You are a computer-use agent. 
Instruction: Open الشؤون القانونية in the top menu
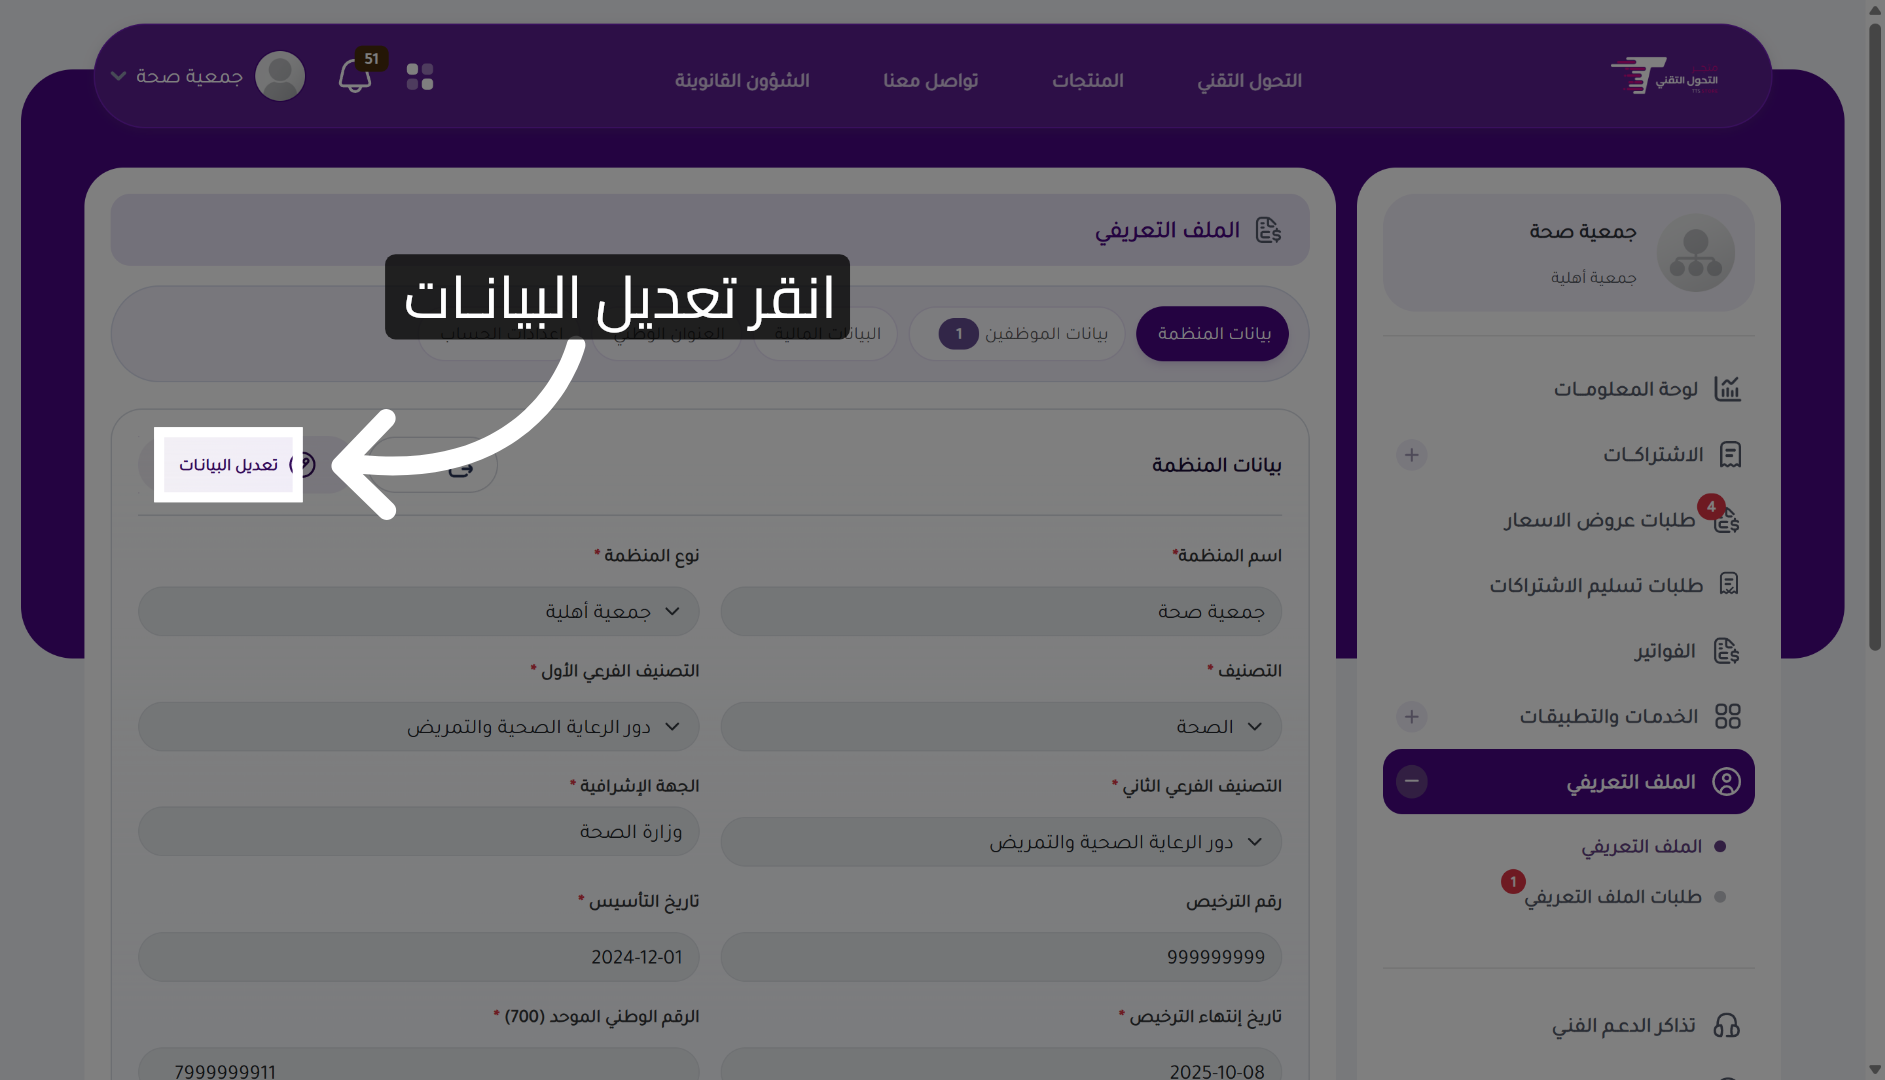743,80
